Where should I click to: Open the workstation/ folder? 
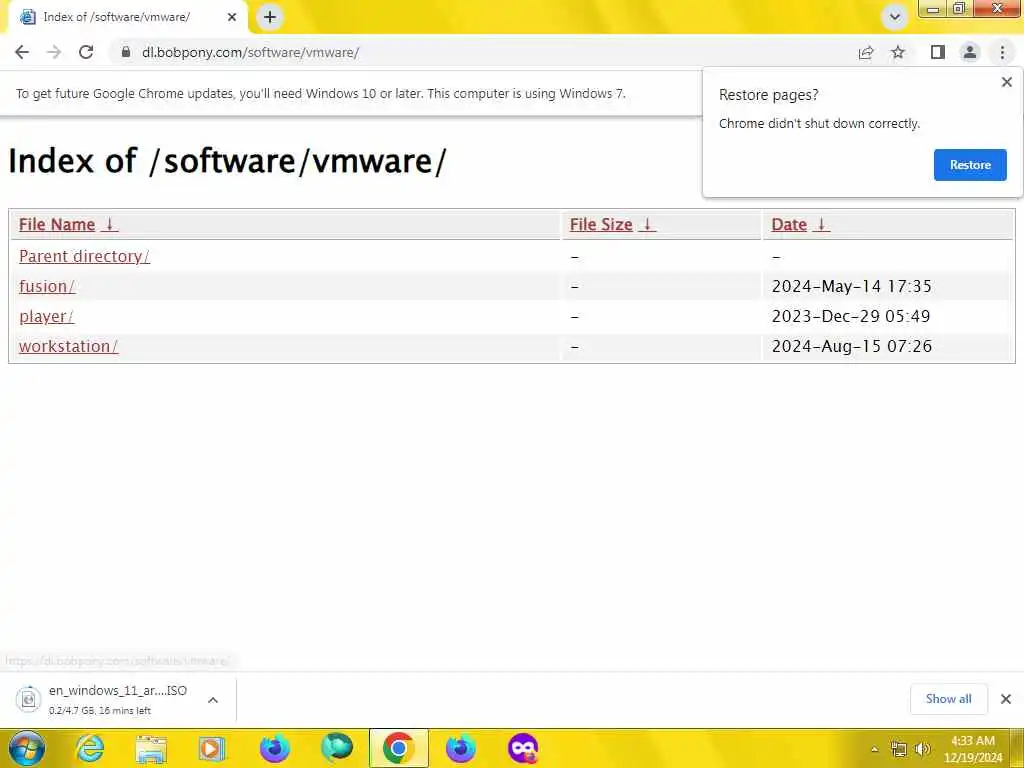tap(69, 346)
